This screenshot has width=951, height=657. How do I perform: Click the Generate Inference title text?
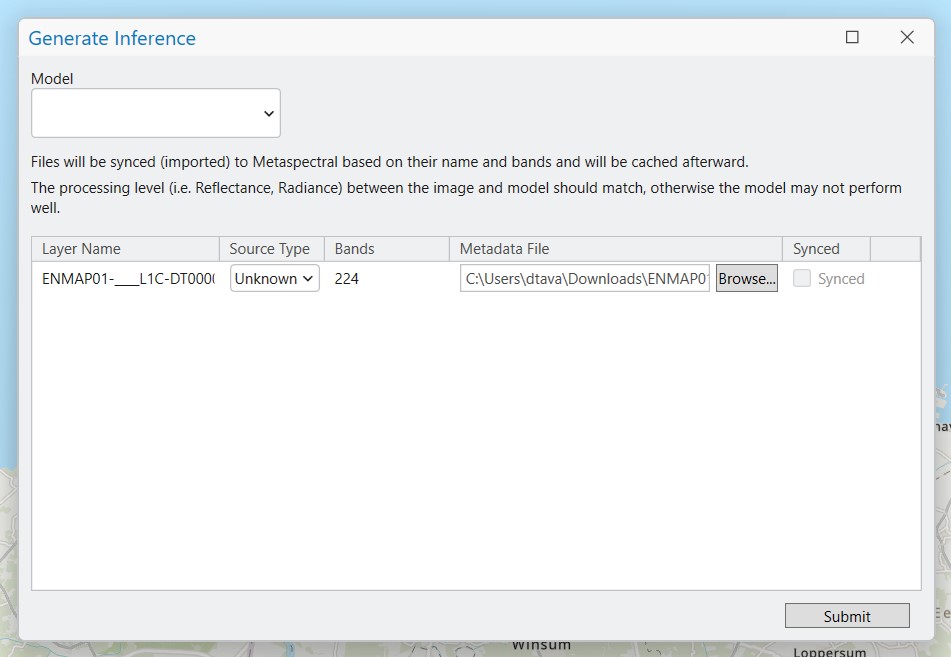pos(112,39)
